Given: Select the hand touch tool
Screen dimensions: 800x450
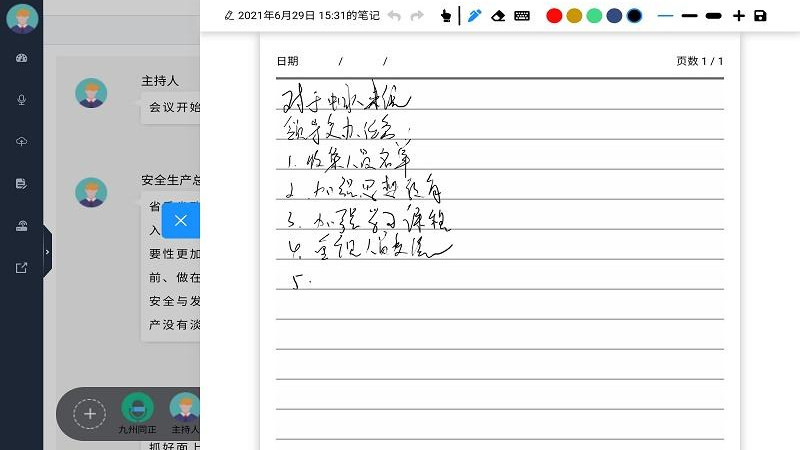Looking at the screenshot, I should click(x=445, y=16).
